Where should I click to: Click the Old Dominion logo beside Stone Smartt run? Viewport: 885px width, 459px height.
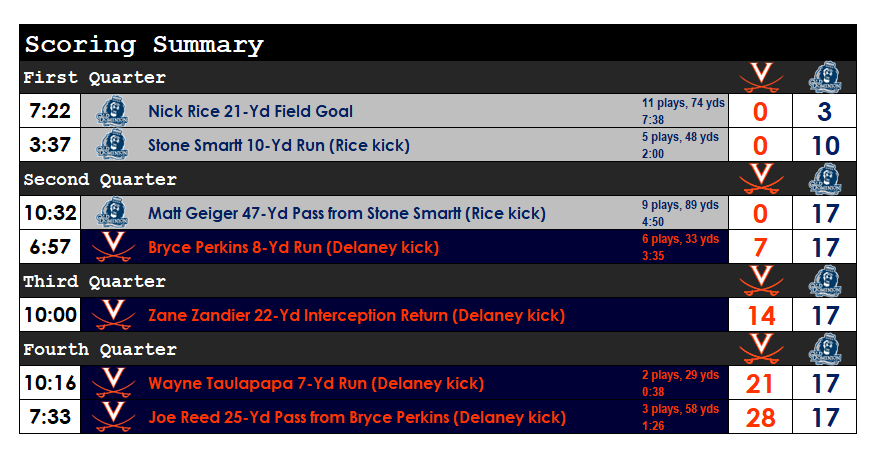click(113, 145)
